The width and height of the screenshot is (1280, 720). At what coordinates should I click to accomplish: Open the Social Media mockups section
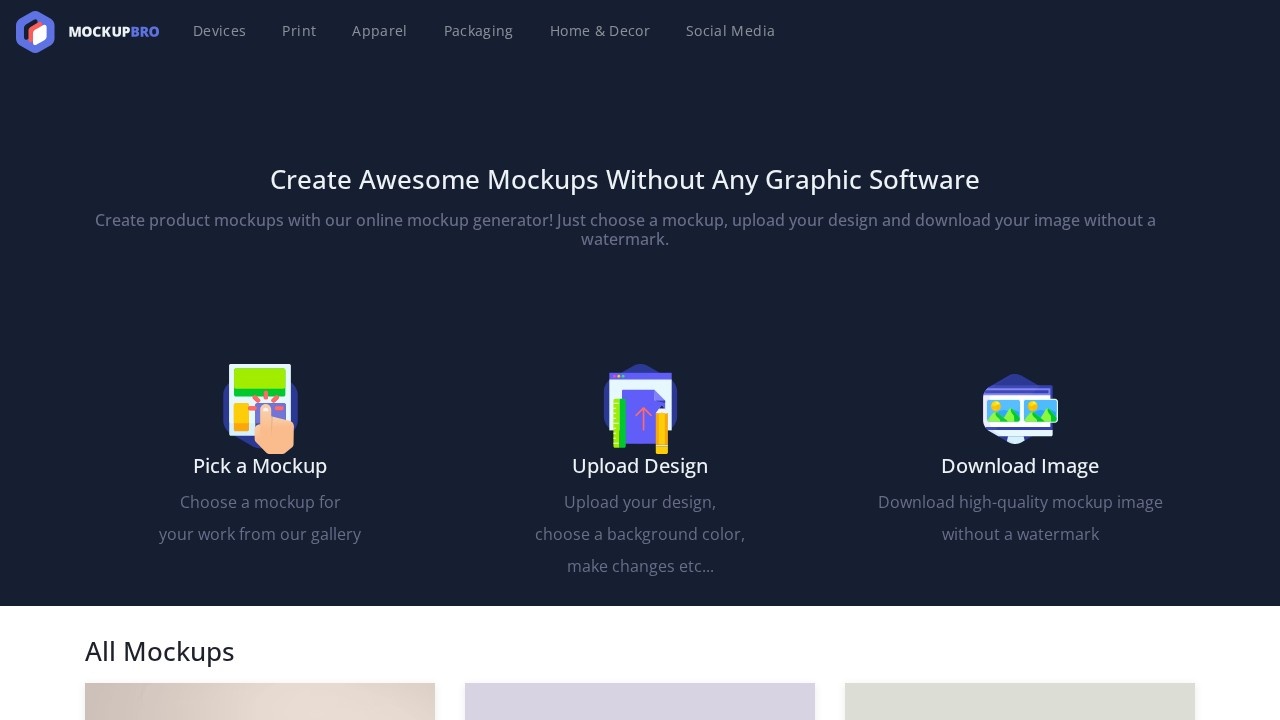click(730, 31)
